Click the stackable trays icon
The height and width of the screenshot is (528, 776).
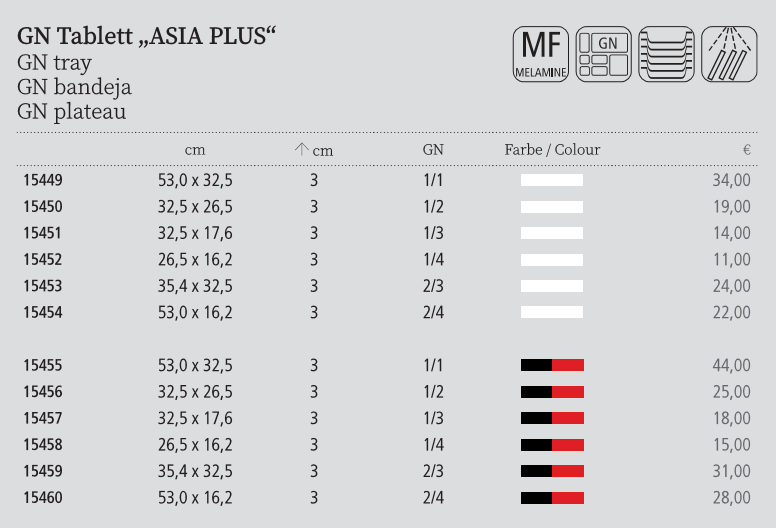click(x=666, y=54)
